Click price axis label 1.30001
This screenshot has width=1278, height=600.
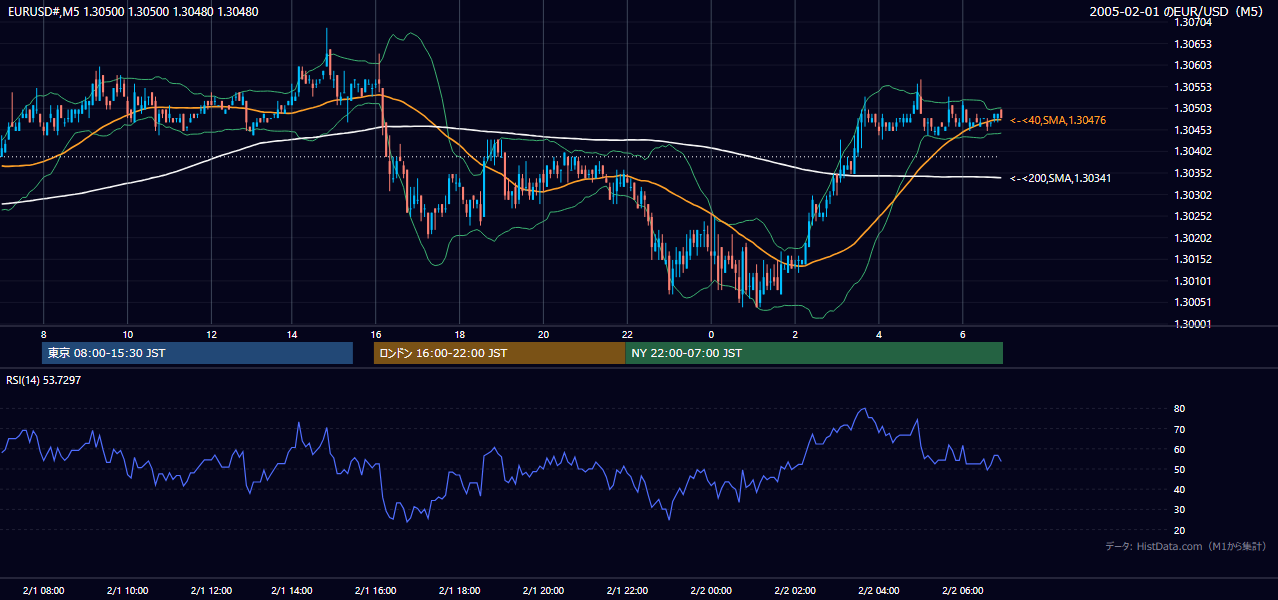pyautogui.click(x=1193, y=324)
